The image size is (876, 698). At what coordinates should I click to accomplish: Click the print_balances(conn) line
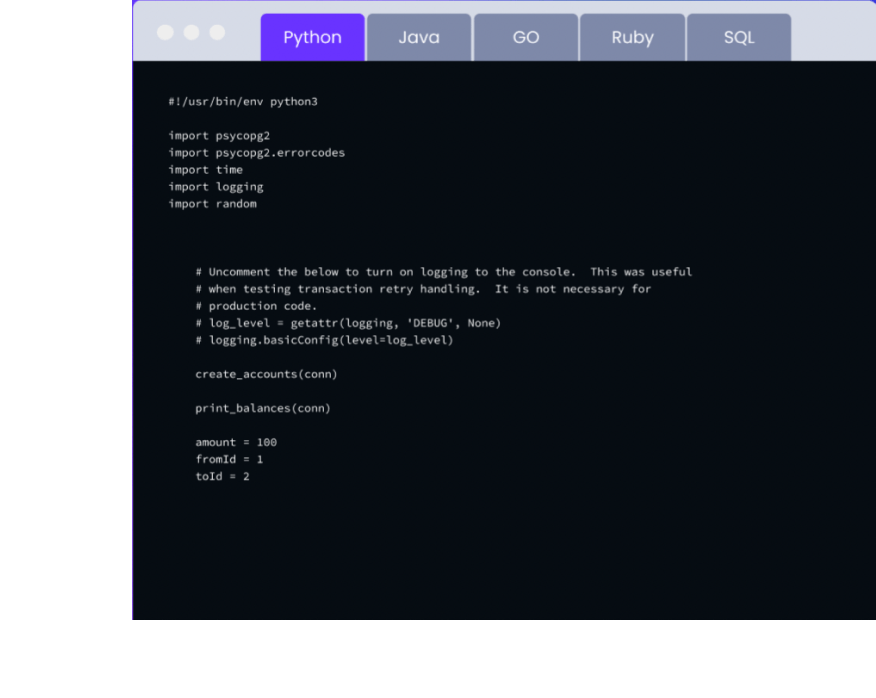pos(262,408)
